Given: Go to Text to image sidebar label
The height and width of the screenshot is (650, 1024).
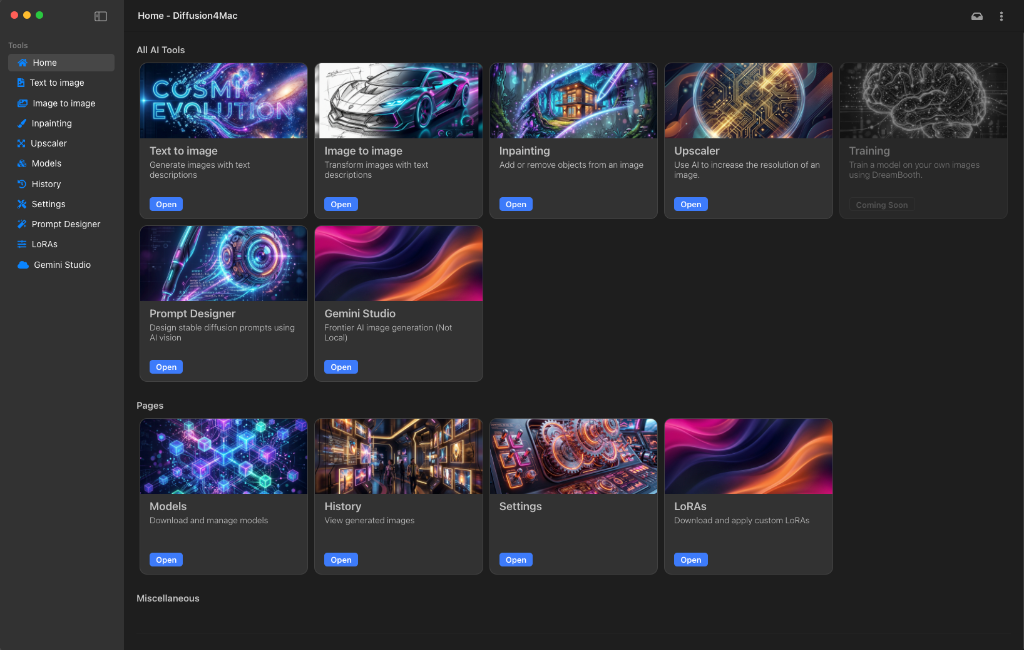Looking at the screenshot, I should click(57, 83).
